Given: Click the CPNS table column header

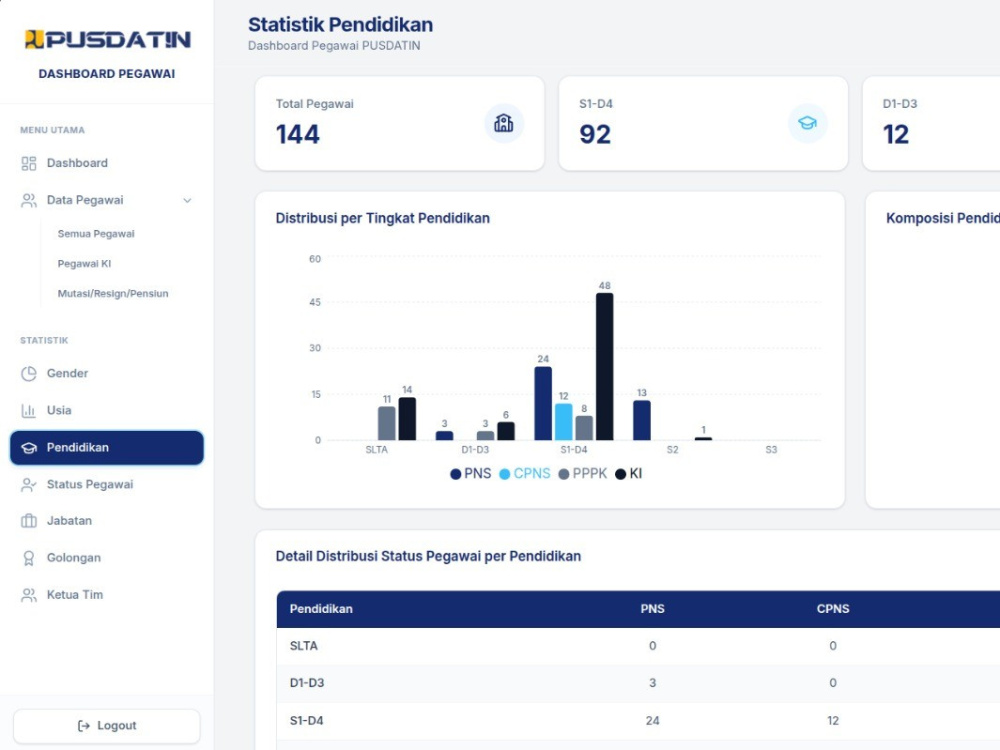Looking at the screenshot, I should pyautogui.click(x=833, y=609).
